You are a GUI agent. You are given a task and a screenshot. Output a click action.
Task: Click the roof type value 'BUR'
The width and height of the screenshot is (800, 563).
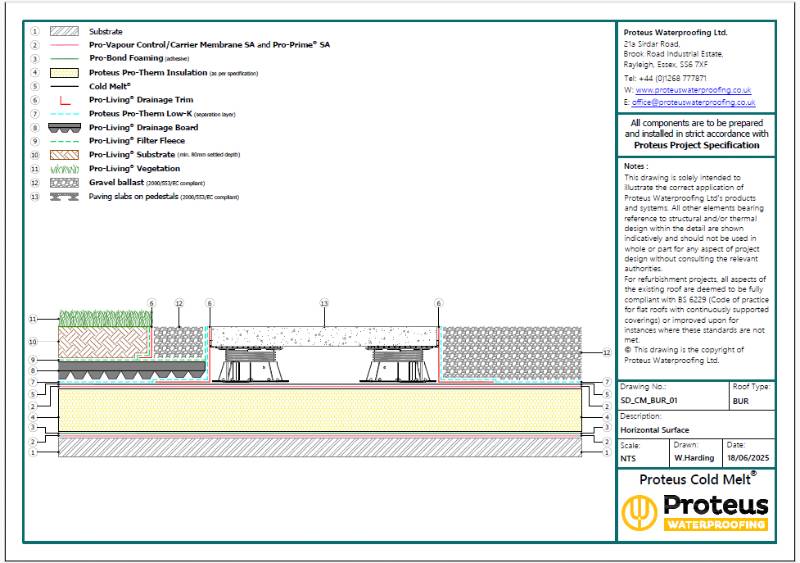pyautogui.click(x=741, y=401)
